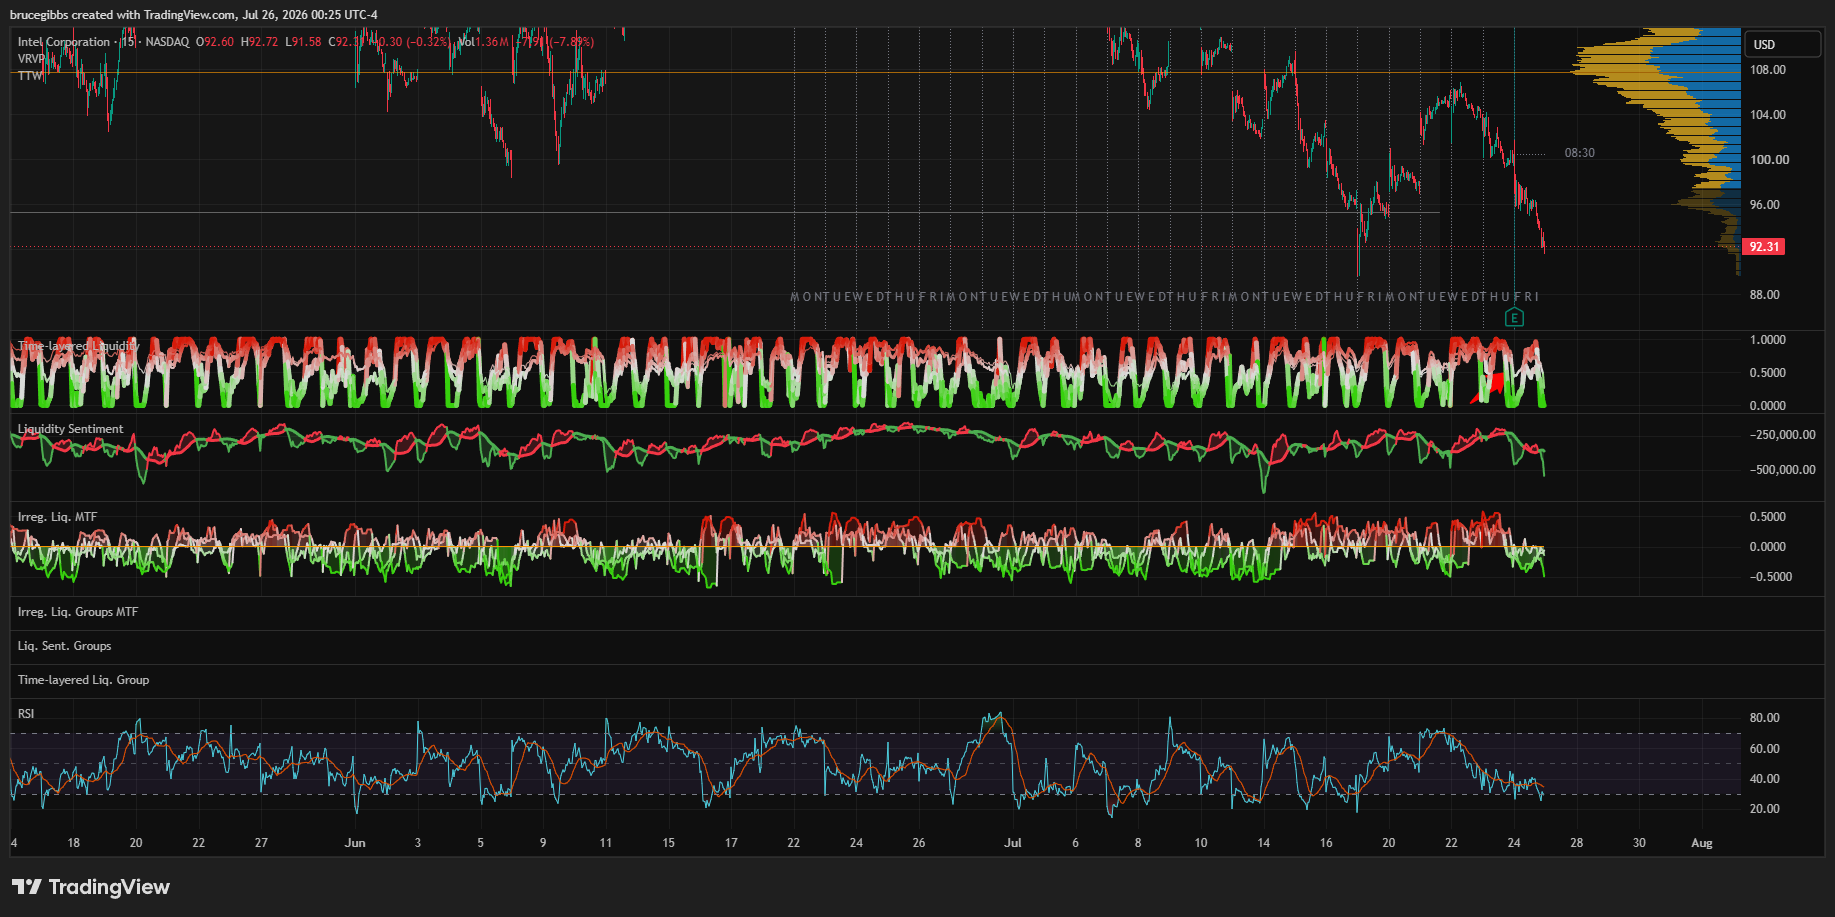Click the 1.0000 scale label
This screenshot has width=1835, height=917.
coord(1768,340)
